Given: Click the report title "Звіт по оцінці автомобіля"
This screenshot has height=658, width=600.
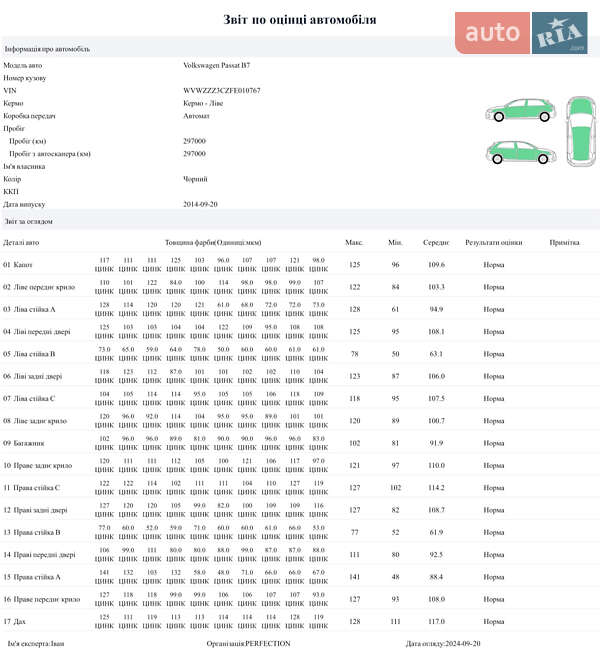Looking at the screenshot, I should tap(299, 19).
